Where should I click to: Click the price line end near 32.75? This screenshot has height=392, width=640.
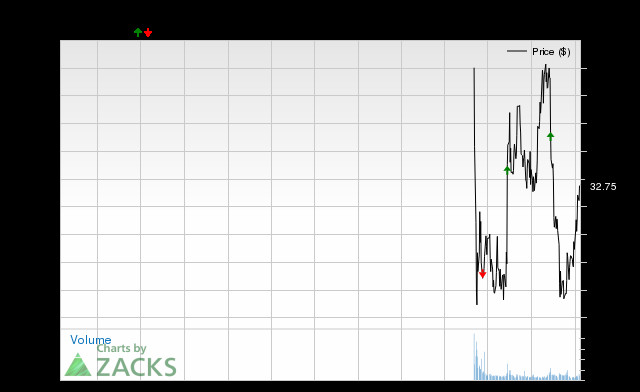click(580, 187)
